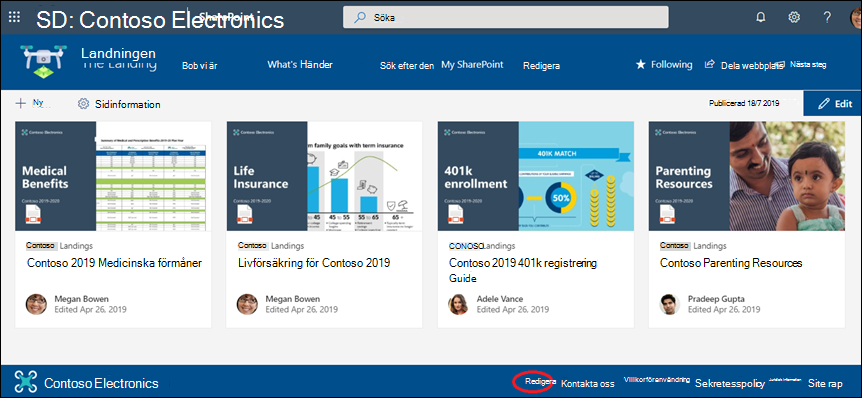The height and width of the screenshot is (398, 862).
Task: Open Sök efter den navigation item
Action: tap(407, 65)
